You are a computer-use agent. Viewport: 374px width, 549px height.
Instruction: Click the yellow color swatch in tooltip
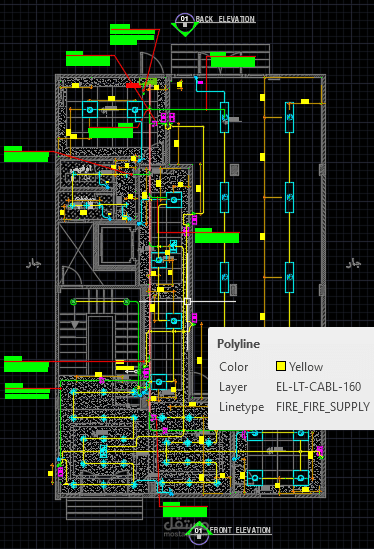point(280,366)
